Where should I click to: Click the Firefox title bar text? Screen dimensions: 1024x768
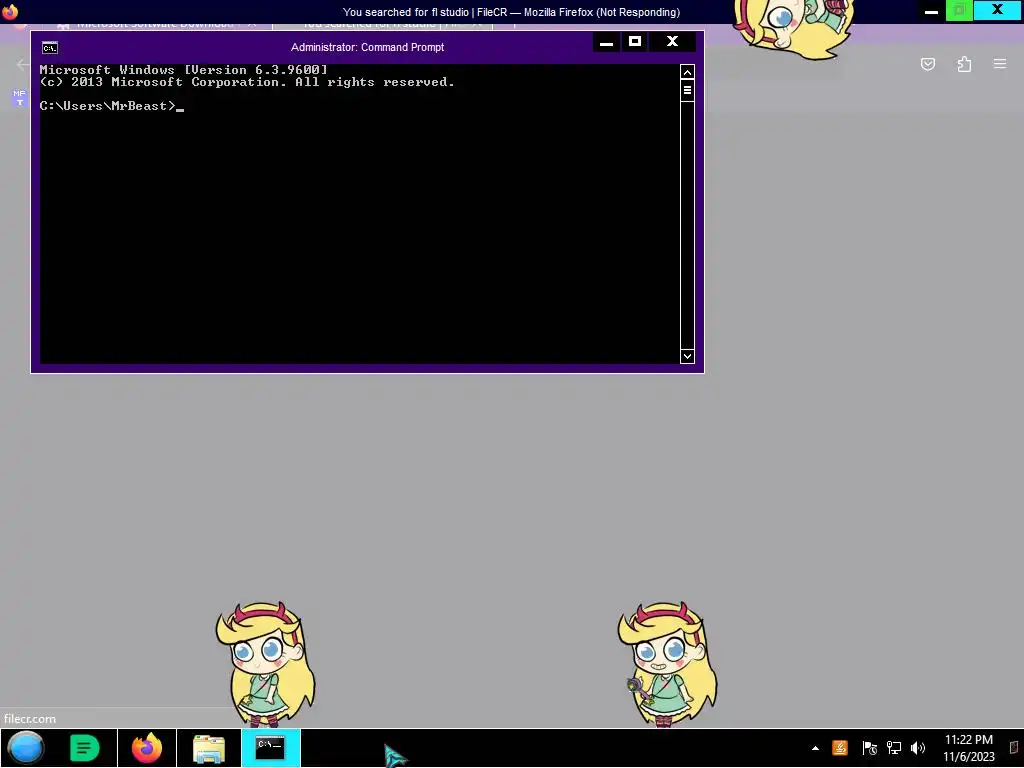click(511, 12)
